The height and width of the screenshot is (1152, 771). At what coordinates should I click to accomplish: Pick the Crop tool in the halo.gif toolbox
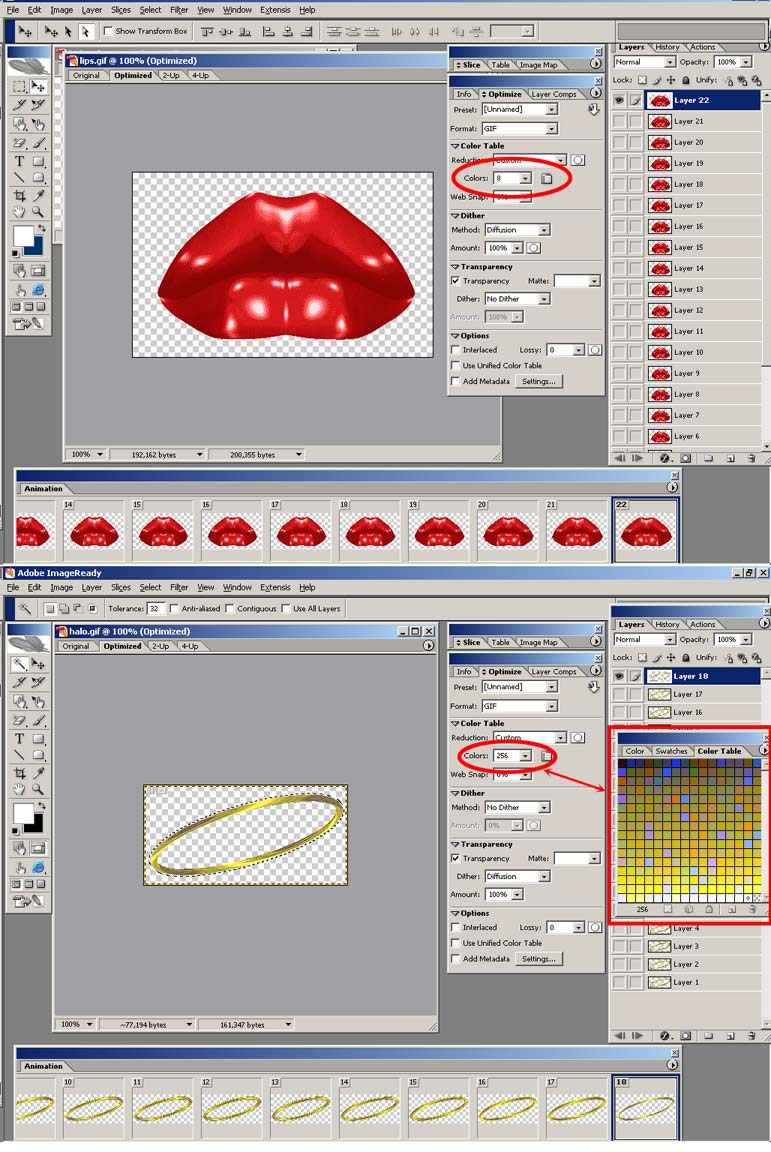tap(19, 773)
